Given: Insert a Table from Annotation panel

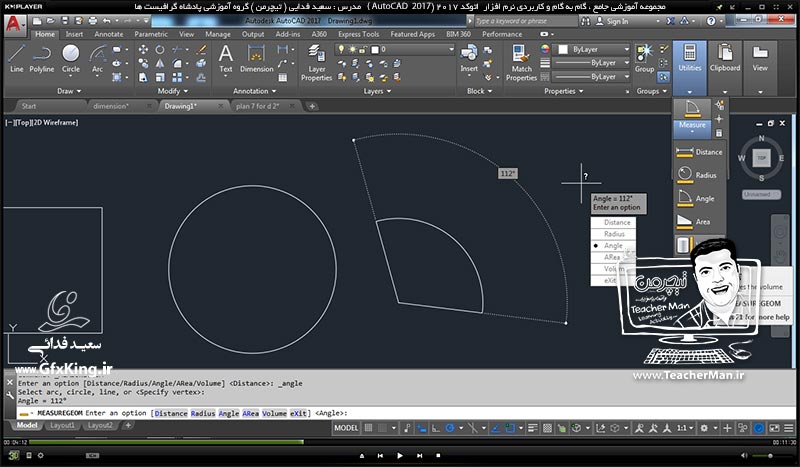Looking at the screenshot, I should (282, 78).
